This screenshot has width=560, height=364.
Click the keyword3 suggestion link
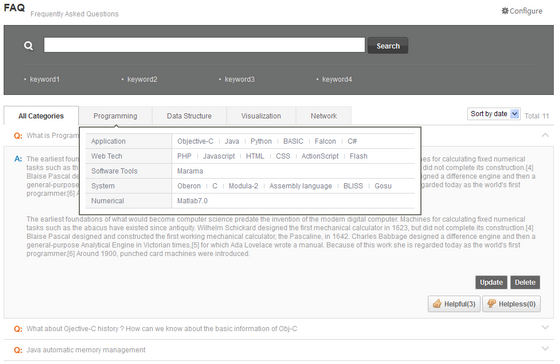240,79
